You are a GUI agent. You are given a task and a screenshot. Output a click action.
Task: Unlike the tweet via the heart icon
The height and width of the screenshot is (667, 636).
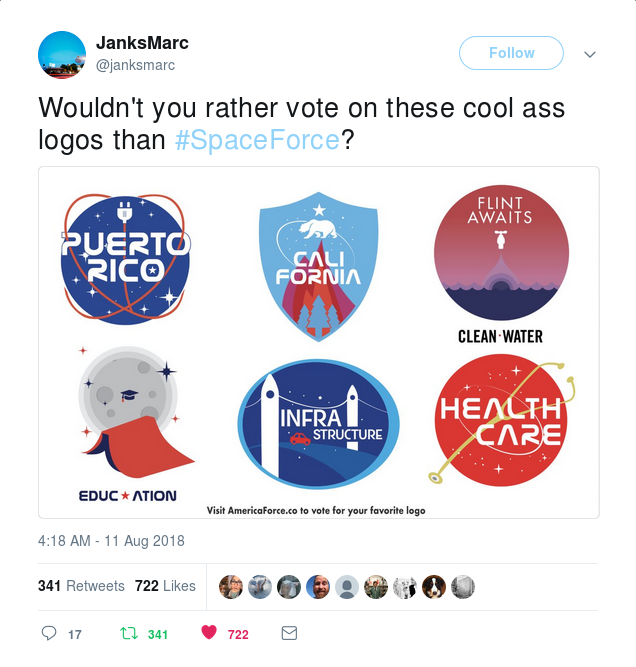(x=209, y=633)
